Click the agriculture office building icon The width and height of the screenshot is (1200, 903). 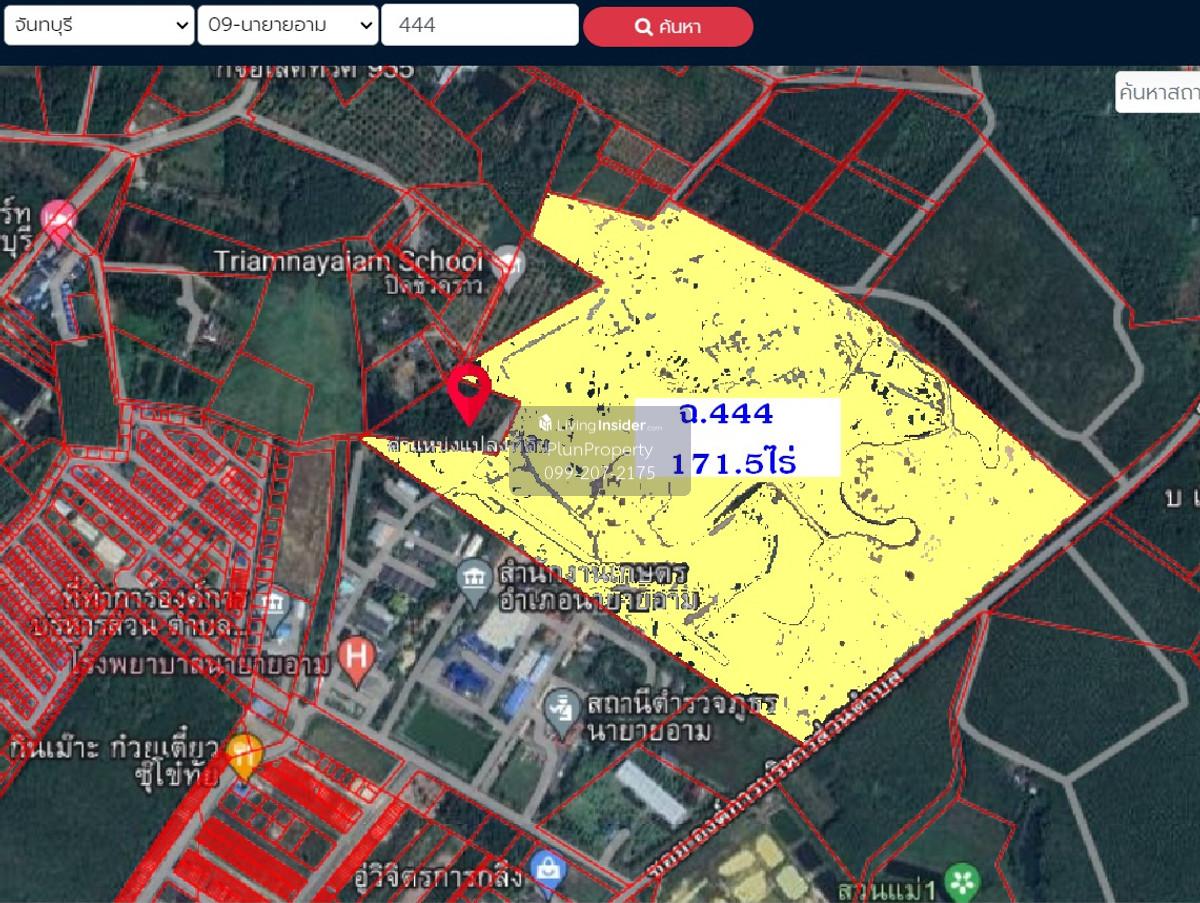pyautogui.click(x=472, y=577)
